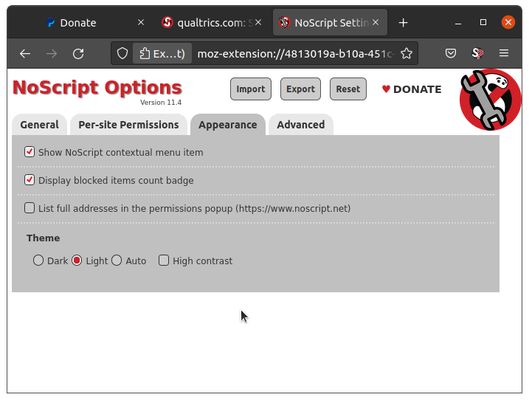
Task: Click the forward navigation arrow
Action: 51,54
